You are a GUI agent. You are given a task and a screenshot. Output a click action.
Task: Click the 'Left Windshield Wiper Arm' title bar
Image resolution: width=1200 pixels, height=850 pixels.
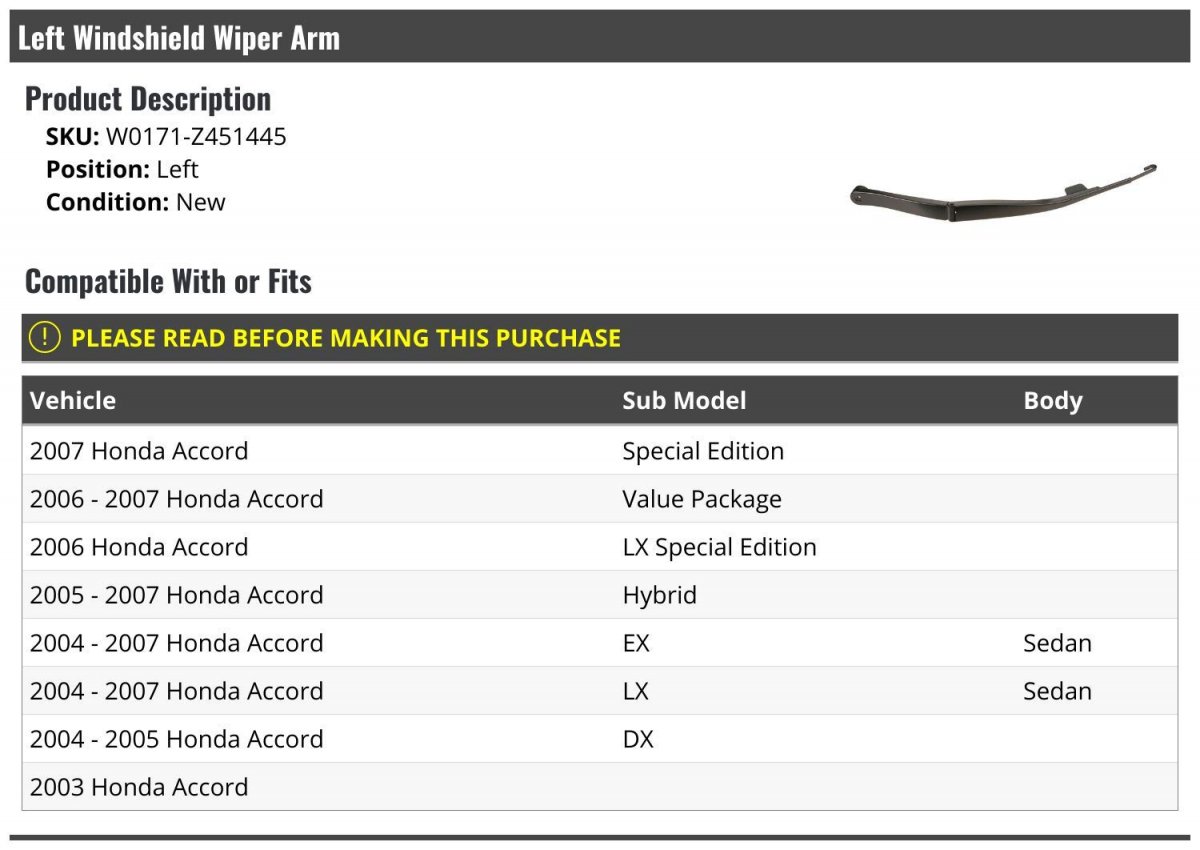pos(180,38)
